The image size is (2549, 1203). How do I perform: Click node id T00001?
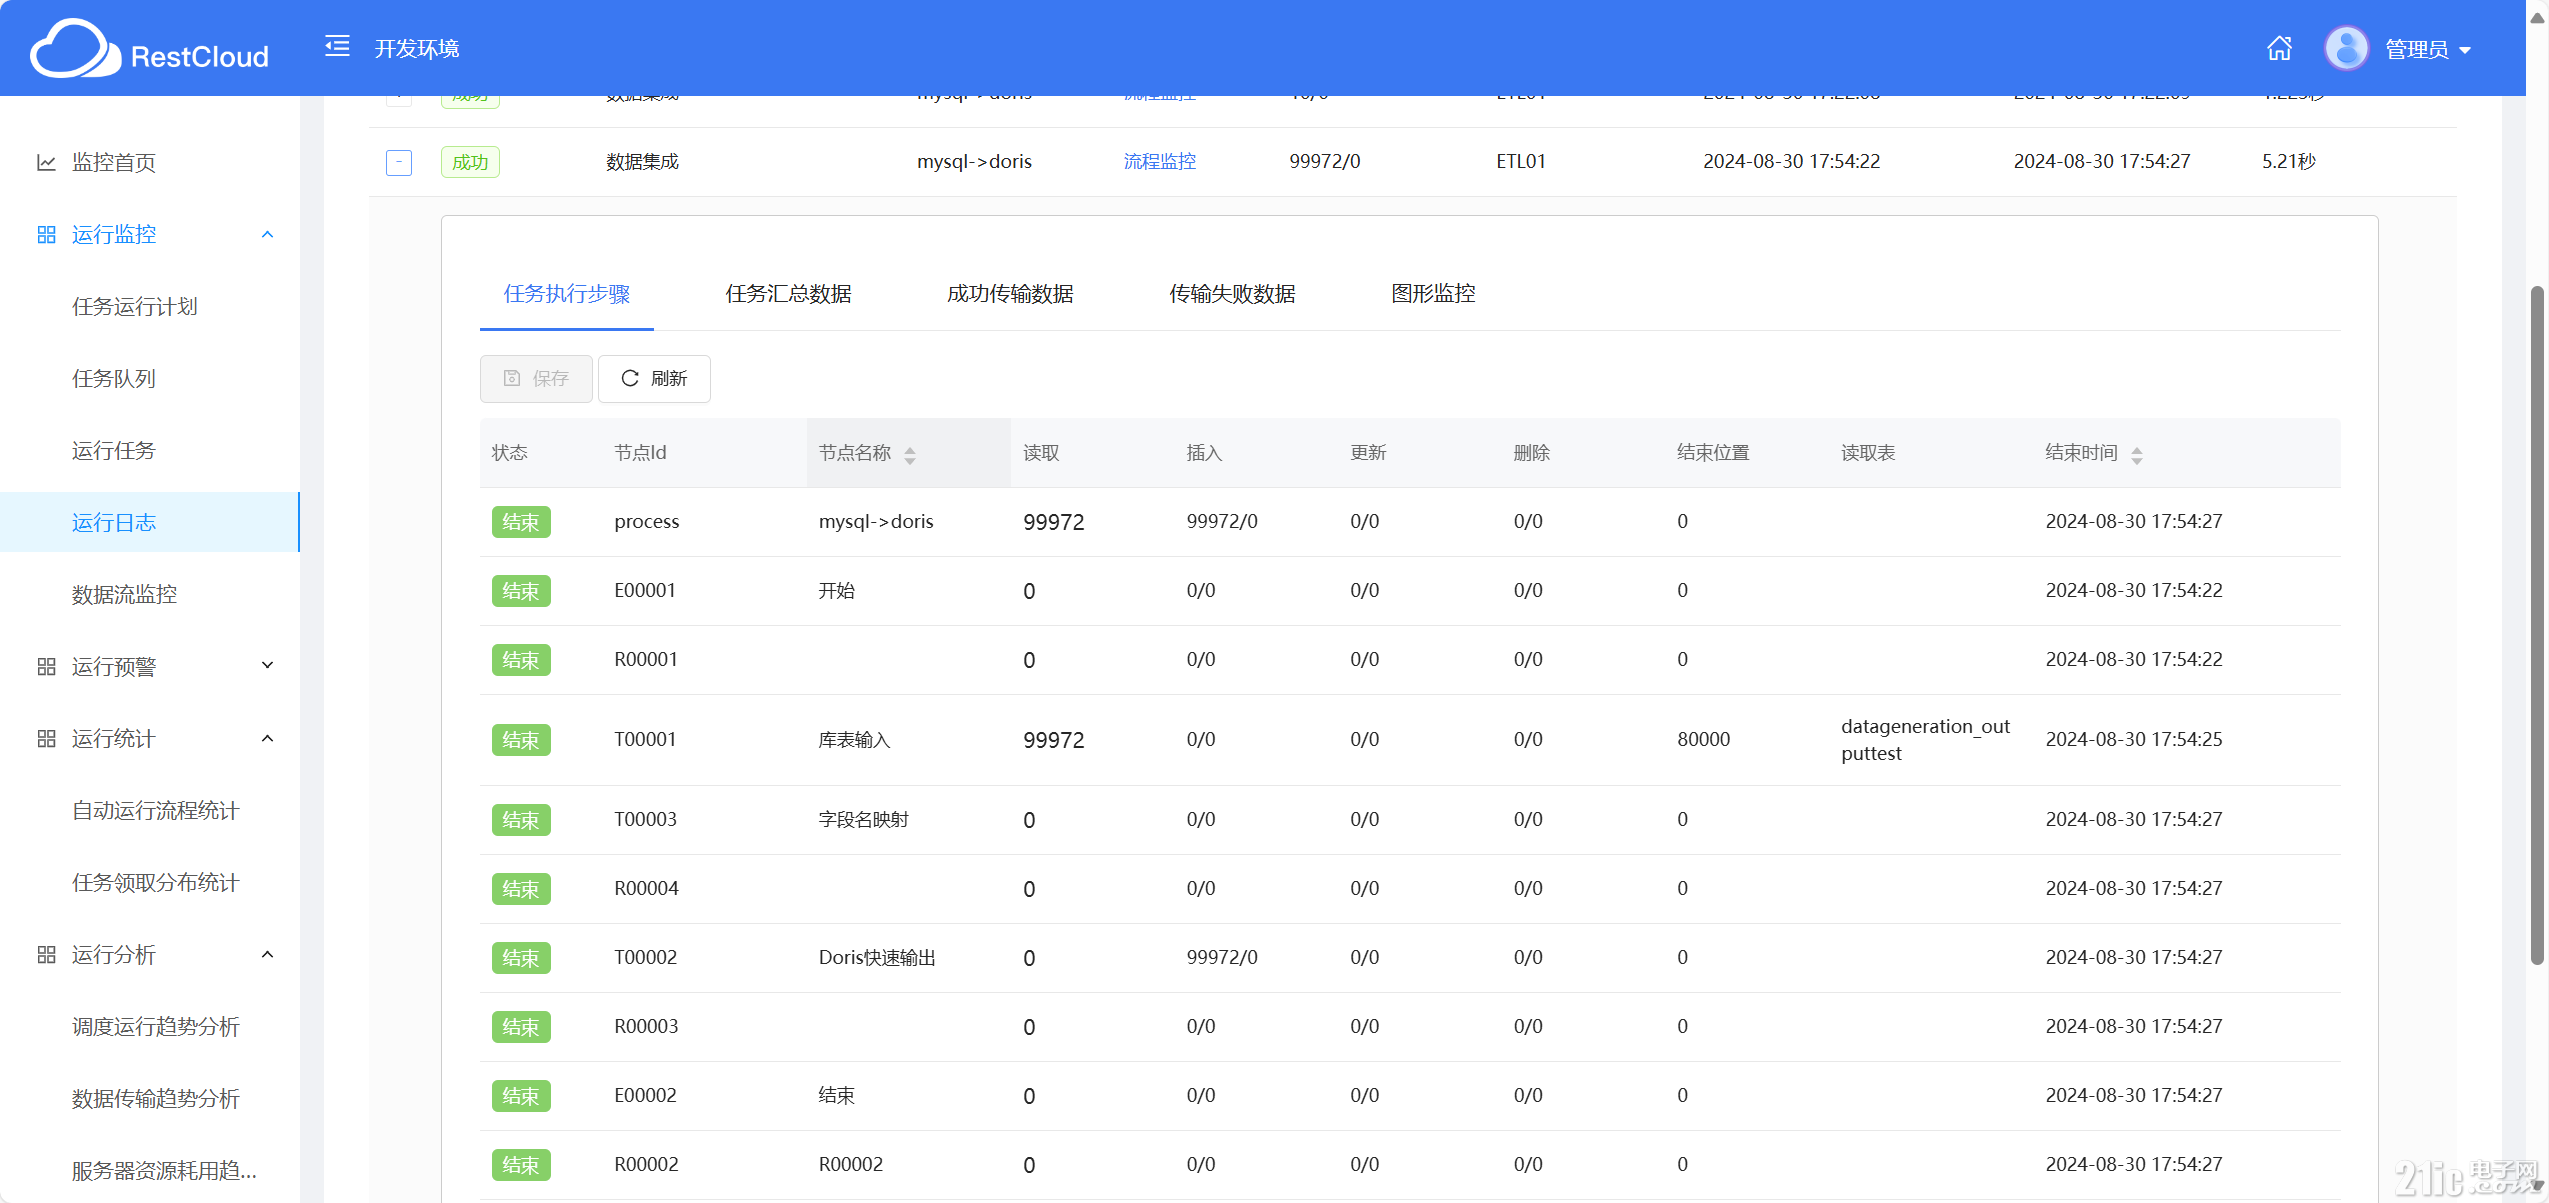pyautogui.click(x=645, y=739)
